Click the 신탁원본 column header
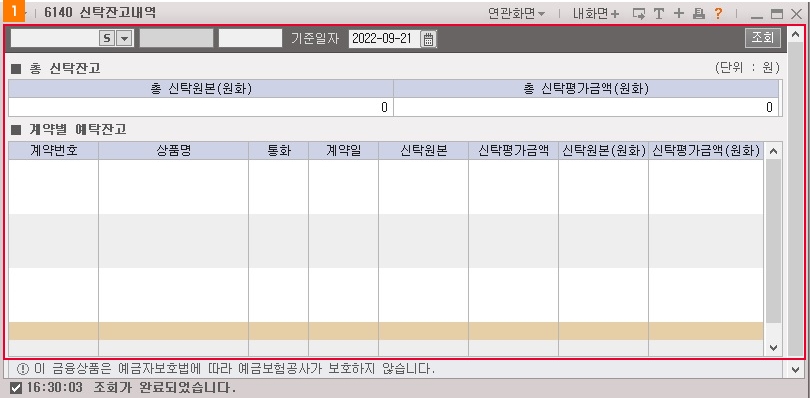This screenshot has width=810, height=398. point(424,150)
